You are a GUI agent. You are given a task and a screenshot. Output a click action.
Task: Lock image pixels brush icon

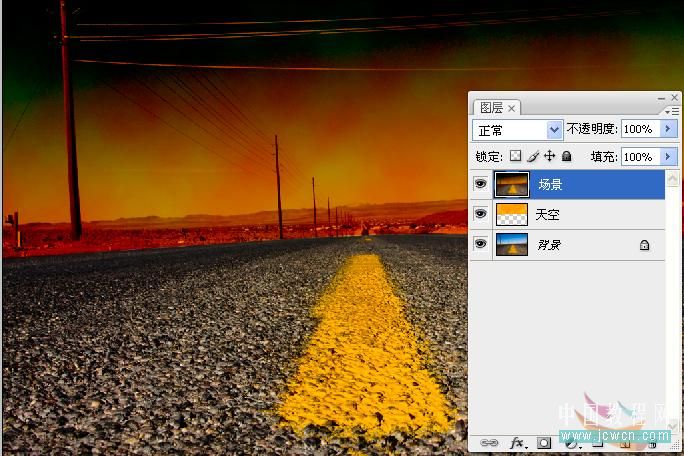pos(533,156)
